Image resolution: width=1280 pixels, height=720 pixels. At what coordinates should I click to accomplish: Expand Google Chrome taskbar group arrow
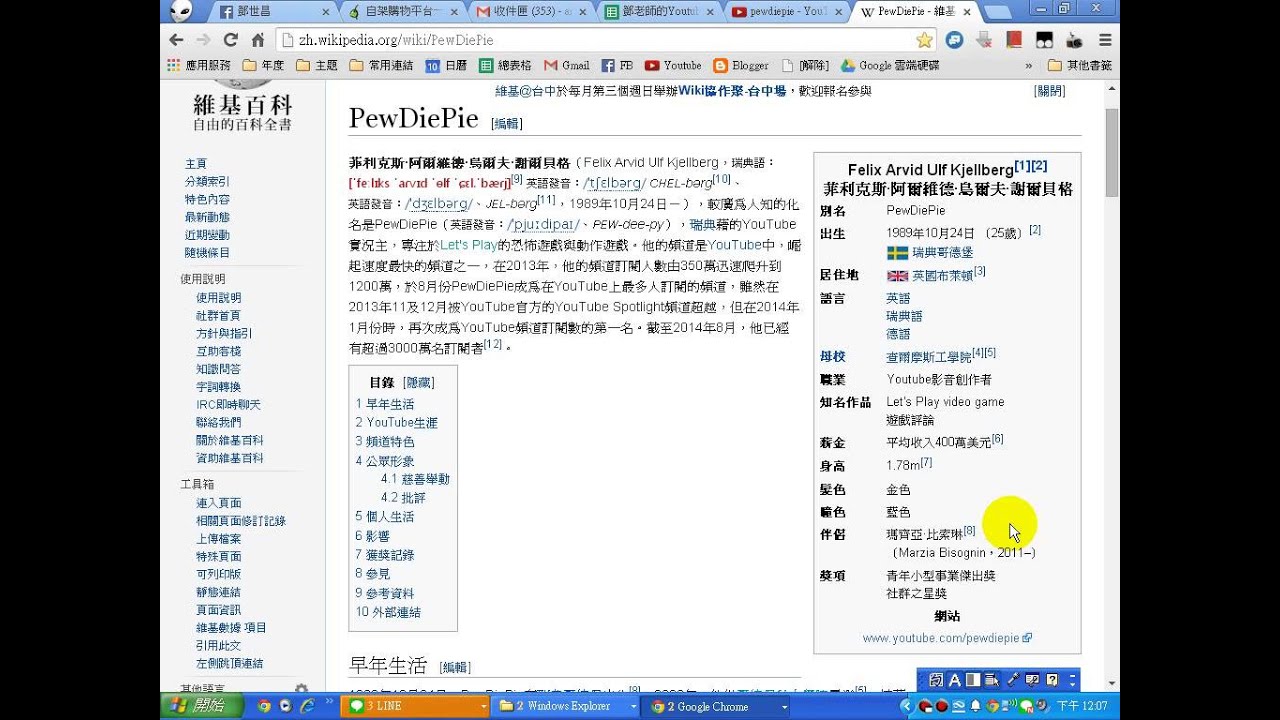click(x=785, y=706)
